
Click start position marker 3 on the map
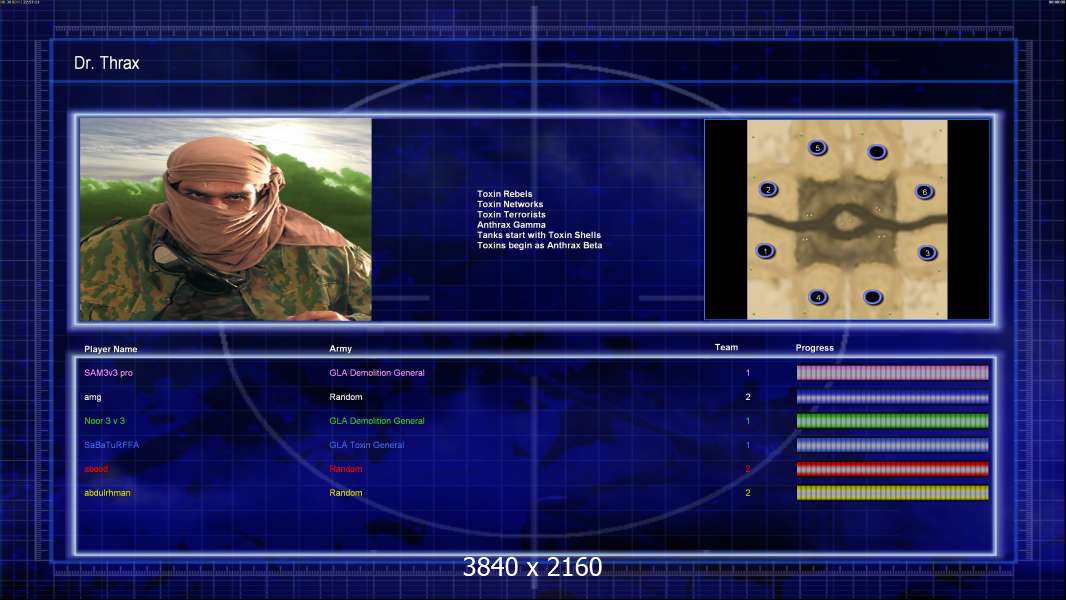point(927,253)
